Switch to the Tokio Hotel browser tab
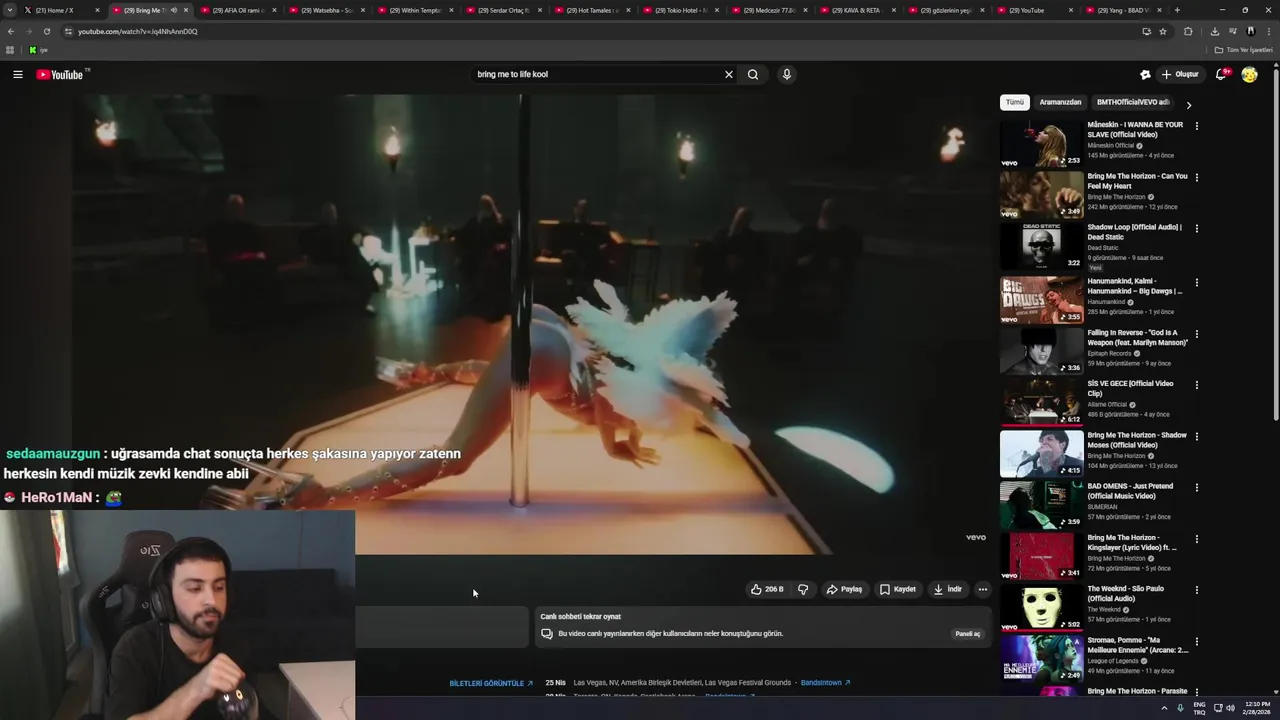This screenshot has width=1280, height=720. click(680, 10)
